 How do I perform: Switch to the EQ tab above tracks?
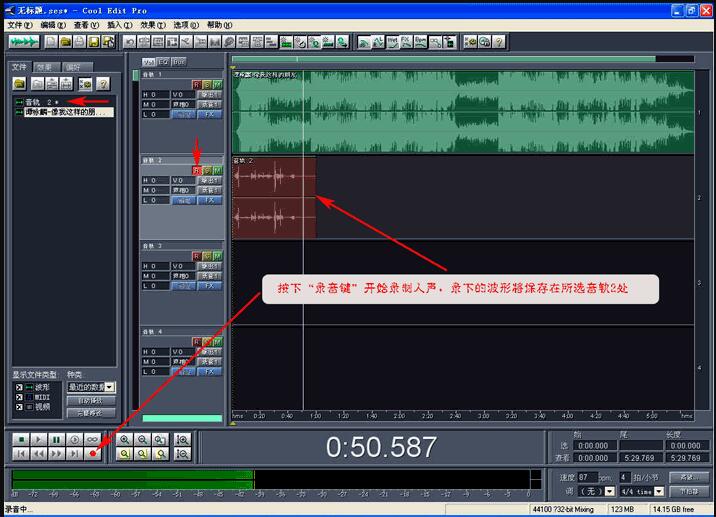click(x=163, y=62)
